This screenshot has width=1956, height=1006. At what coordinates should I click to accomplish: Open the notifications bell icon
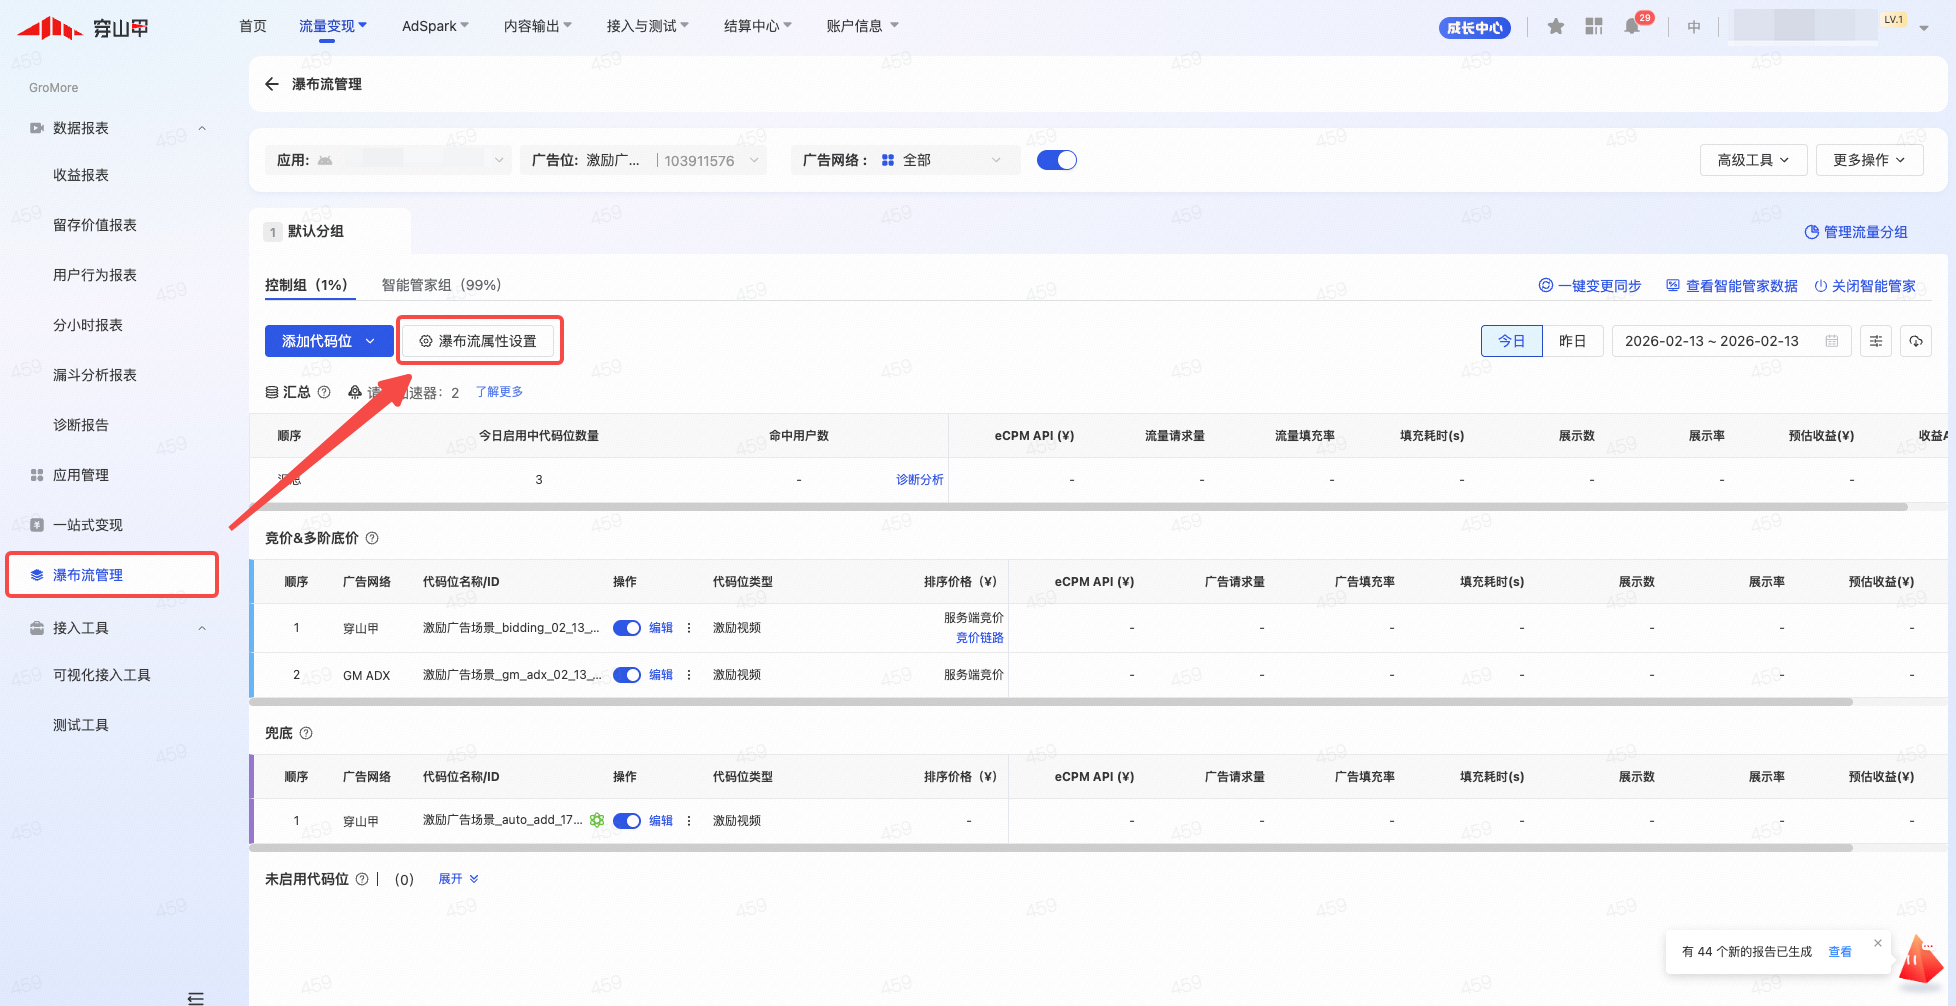tap(1632, 27)
